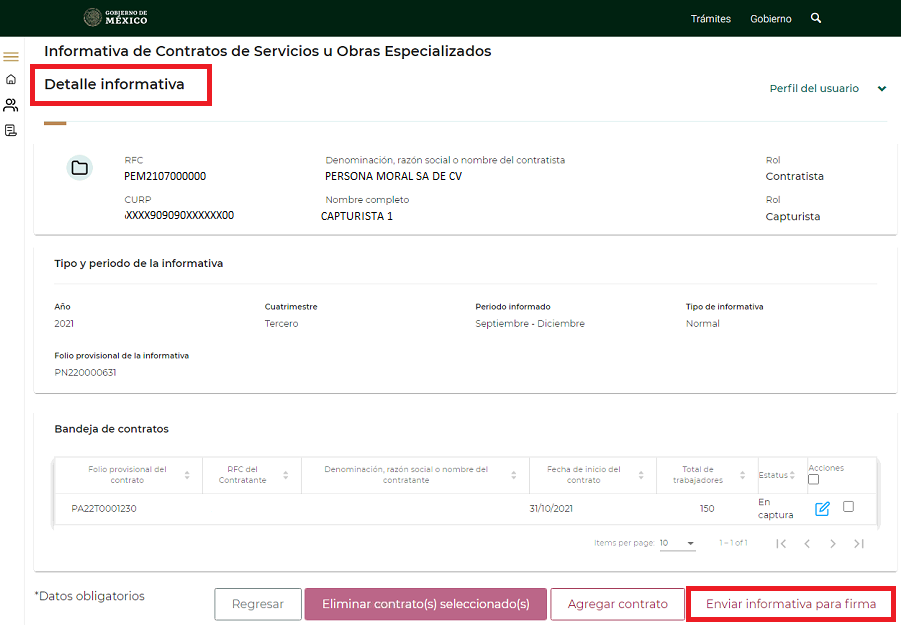The height and width of the screenshot is (625, 901).
Task: Open Gobierno menu in header
Action: coord(771,19)
